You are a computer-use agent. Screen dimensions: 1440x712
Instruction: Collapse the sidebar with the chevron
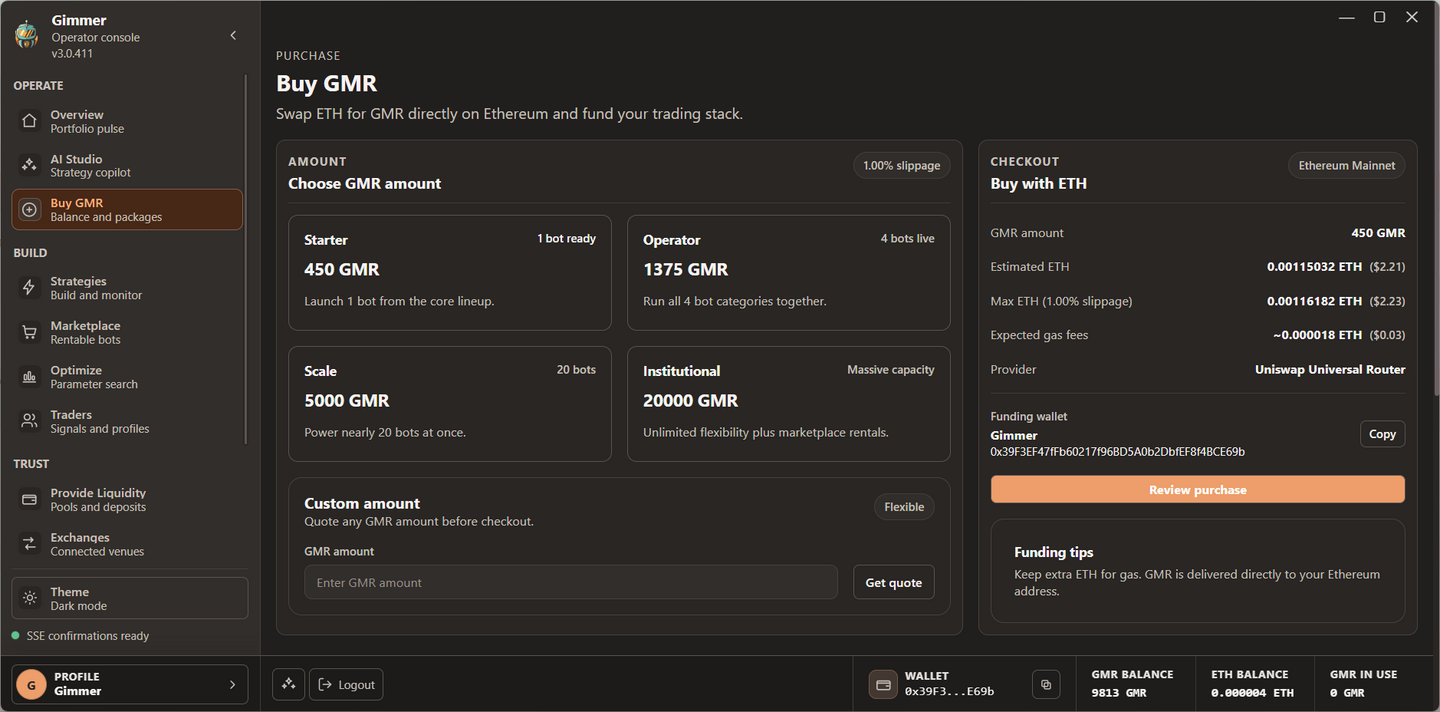[233, 36]
